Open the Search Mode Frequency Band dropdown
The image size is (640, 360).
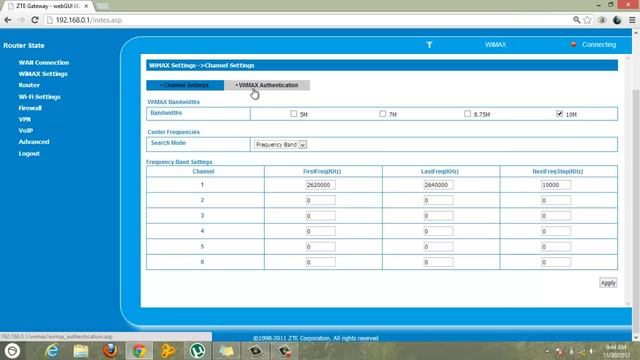point(280,144)
